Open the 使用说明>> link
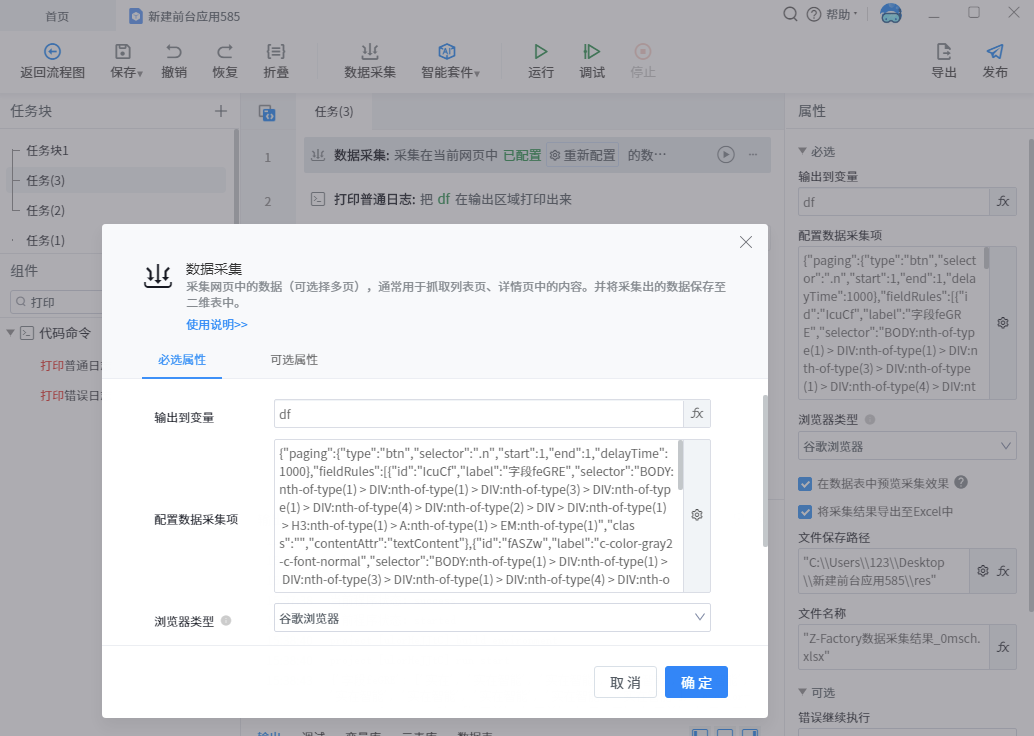Viewport: 1034px width, 736px height. (x=217, y=325)
